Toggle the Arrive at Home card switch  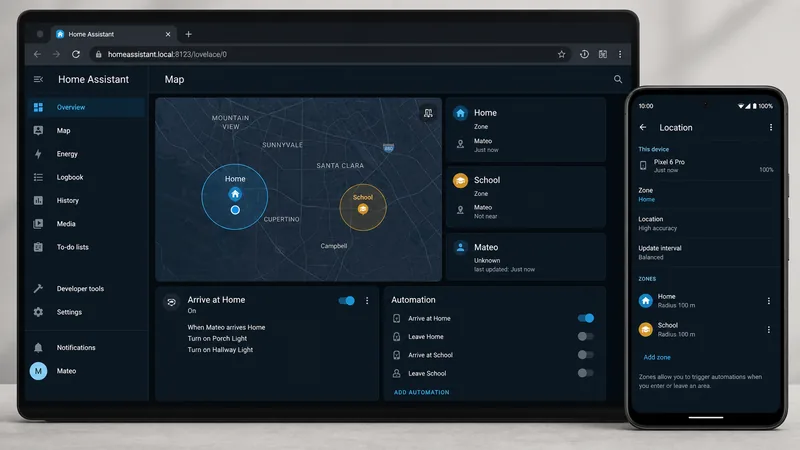(x=346, y=301)
